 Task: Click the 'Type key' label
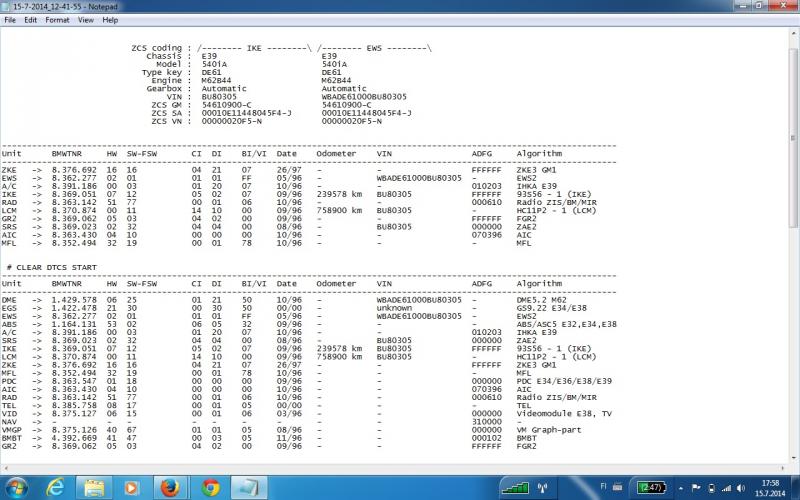coord(162,72)
